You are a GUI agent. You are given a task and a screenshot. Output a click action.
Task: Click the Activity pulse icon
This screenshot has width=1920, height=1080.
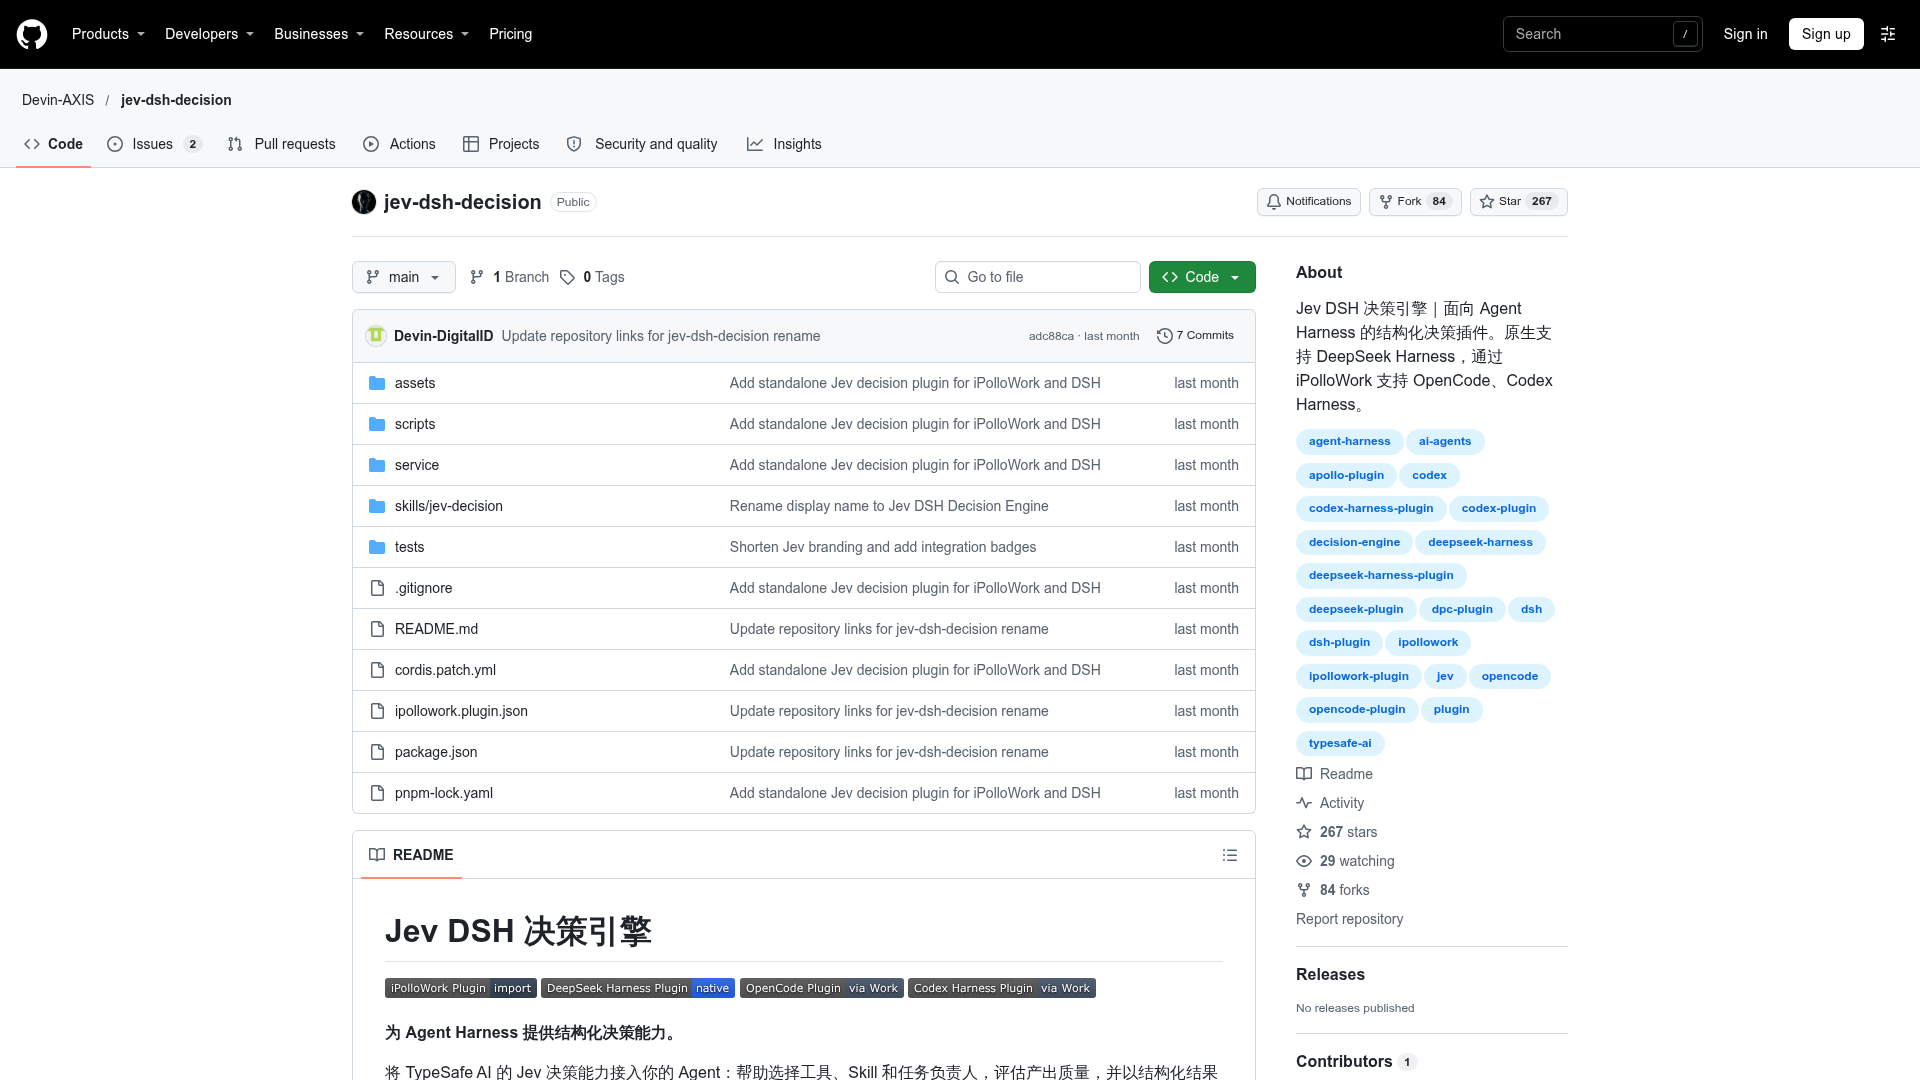pos(1304,803)
